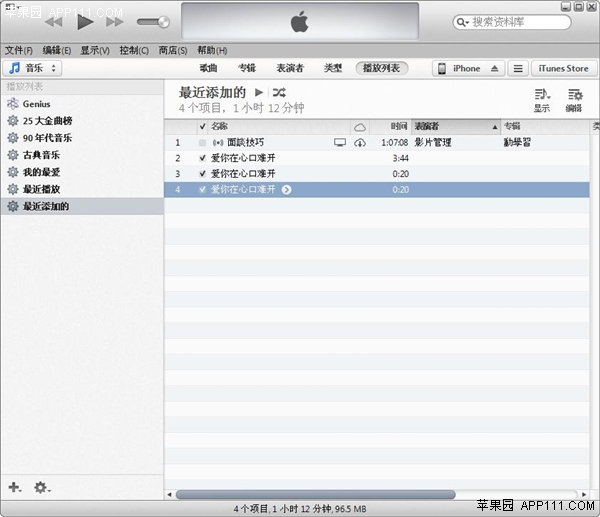Click the download cloud icon on the 面談技巧 row
The height and width of the screenshot is (517, 600).
(x=360, y=143)
